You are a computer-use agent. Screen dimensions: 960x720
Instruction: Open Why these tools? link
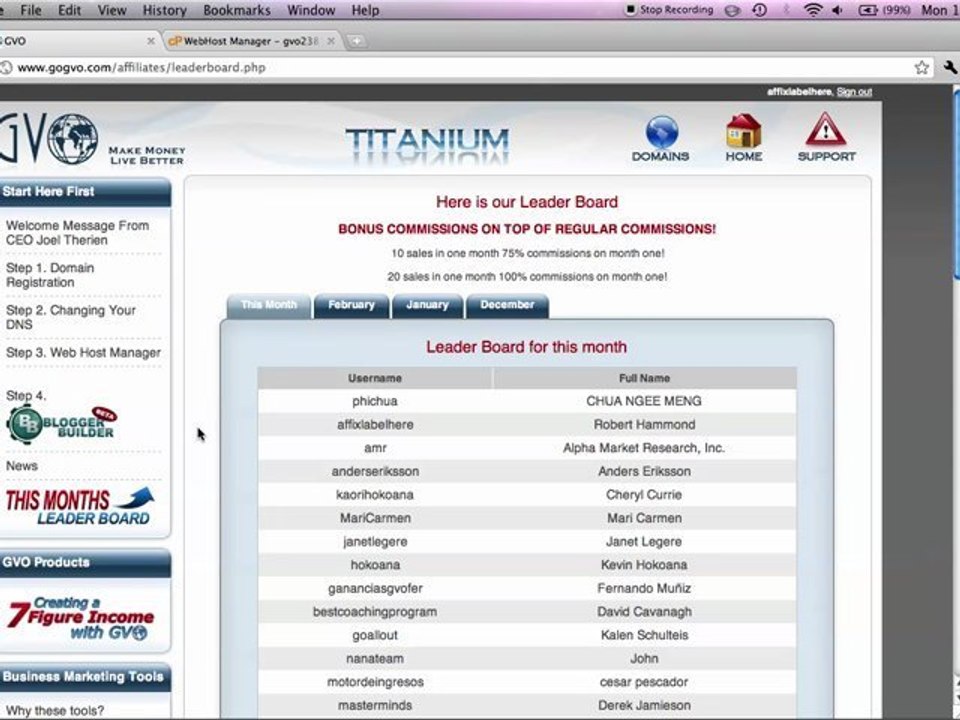[54, 711]
